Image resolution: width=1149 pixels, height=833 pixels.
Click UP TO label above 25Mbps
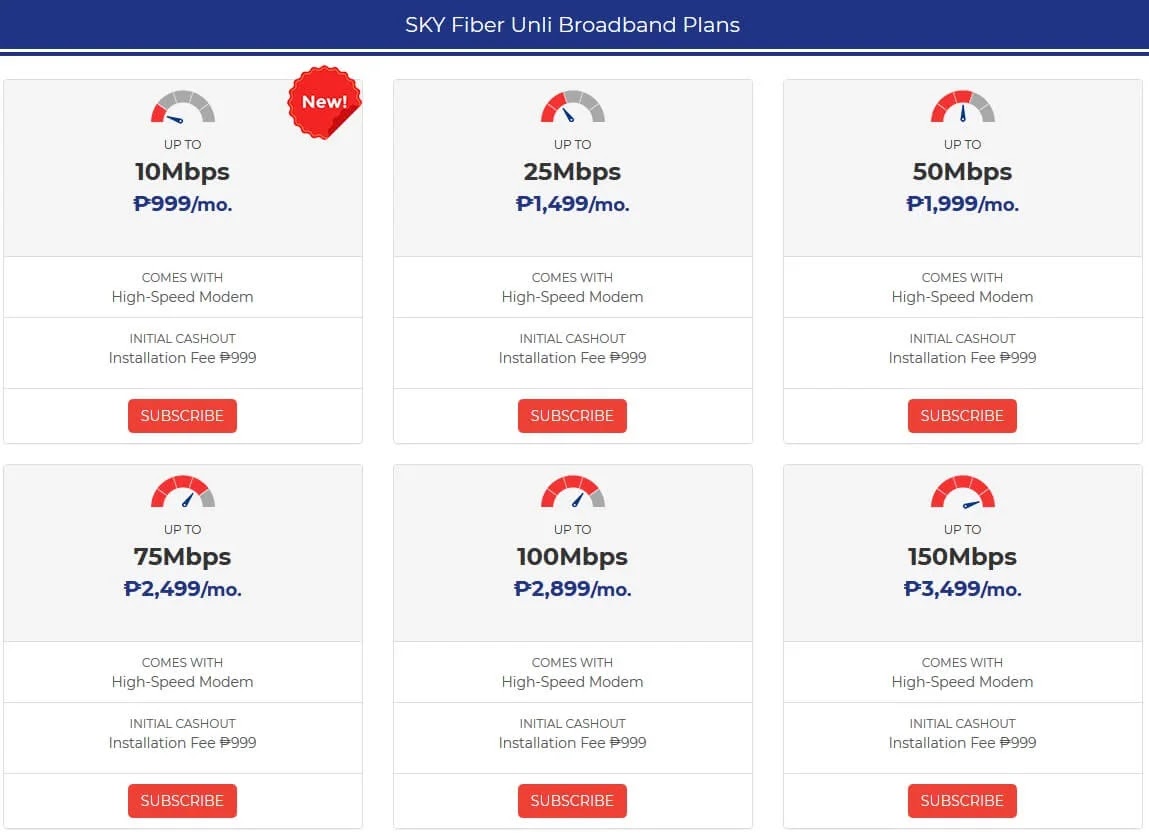click(x=572, y=144)
